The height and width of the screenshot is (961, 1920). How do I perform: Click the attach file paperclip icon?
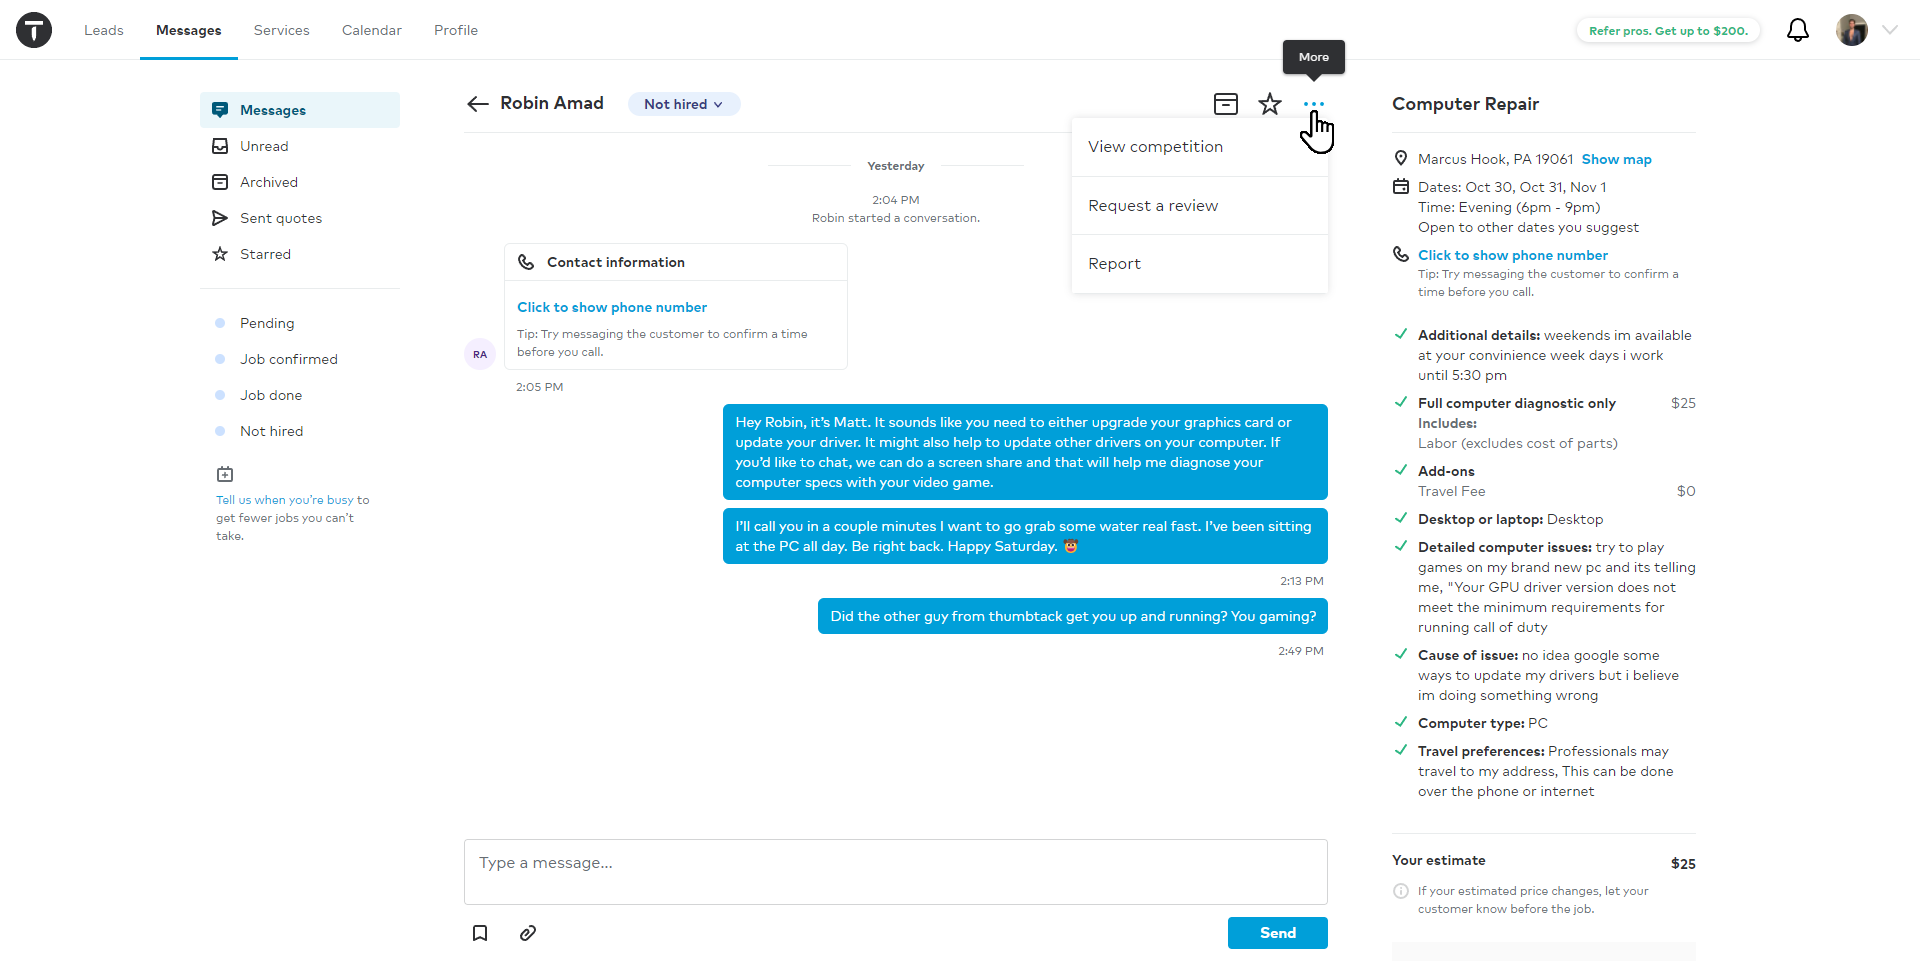click(528, 933)
